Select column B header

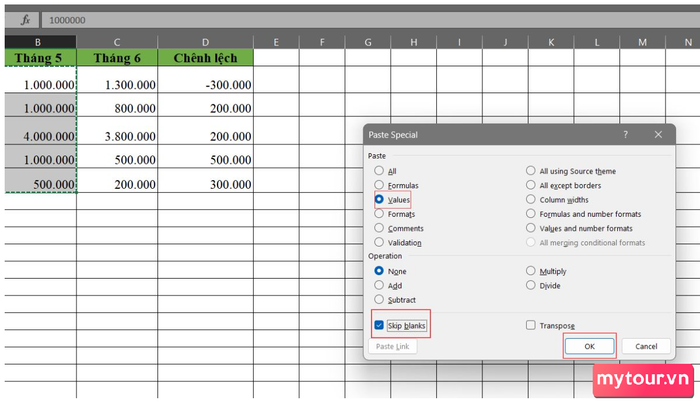40,42
